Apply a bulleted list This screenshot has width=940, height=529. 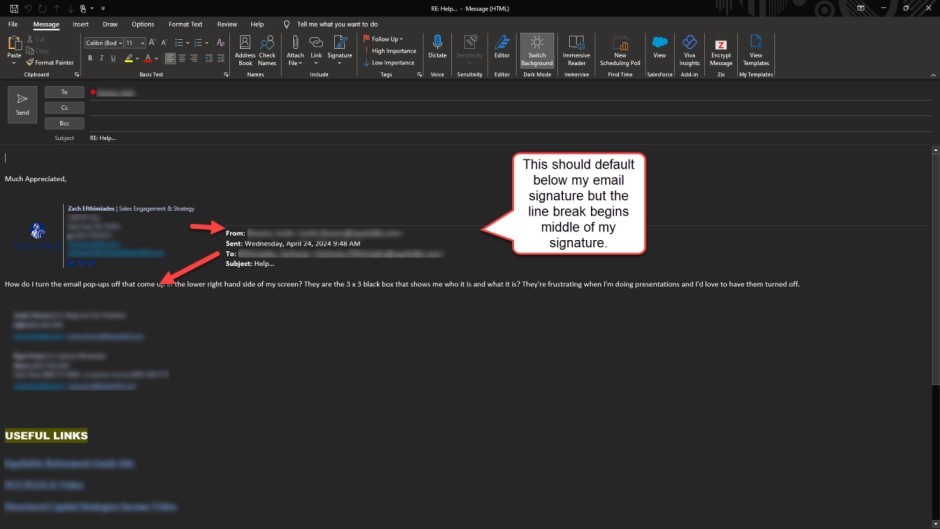pyautogui.click(x=179, y=43)
